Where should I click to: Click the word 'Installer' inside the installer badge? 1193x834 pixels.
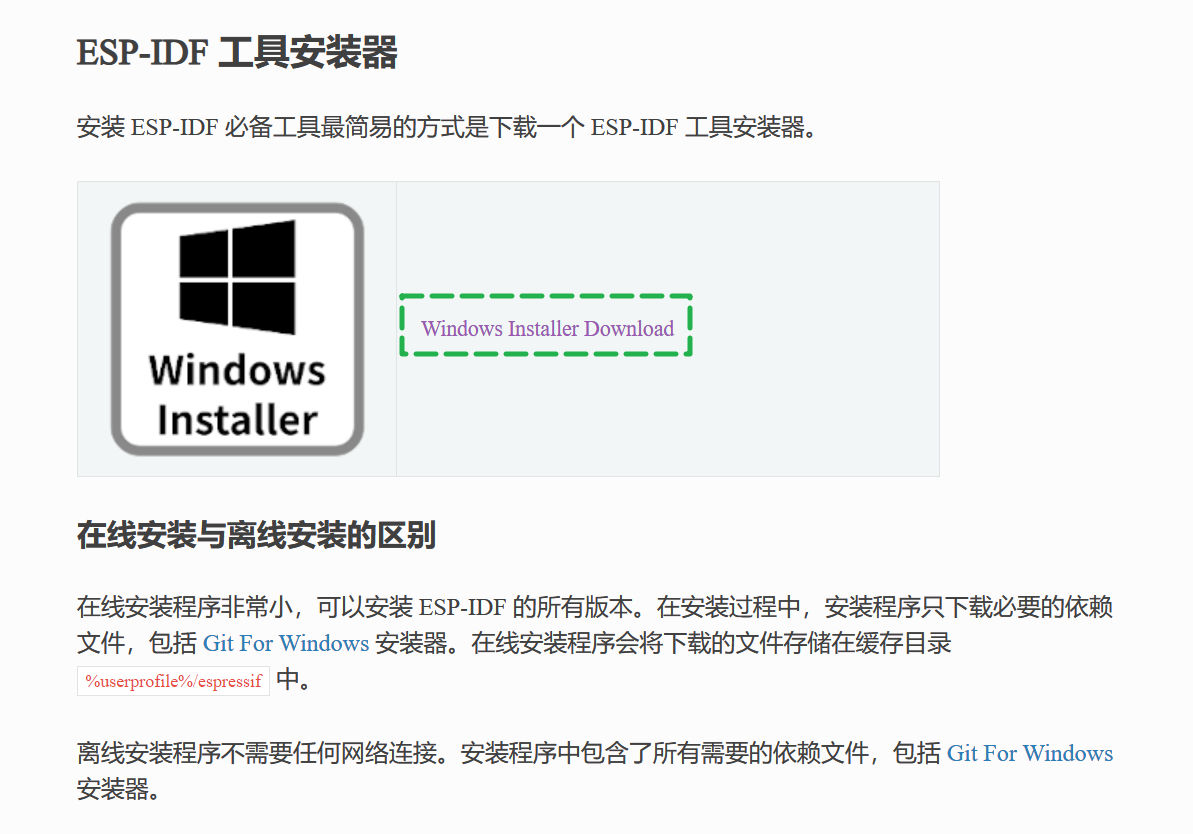(237, 420)
